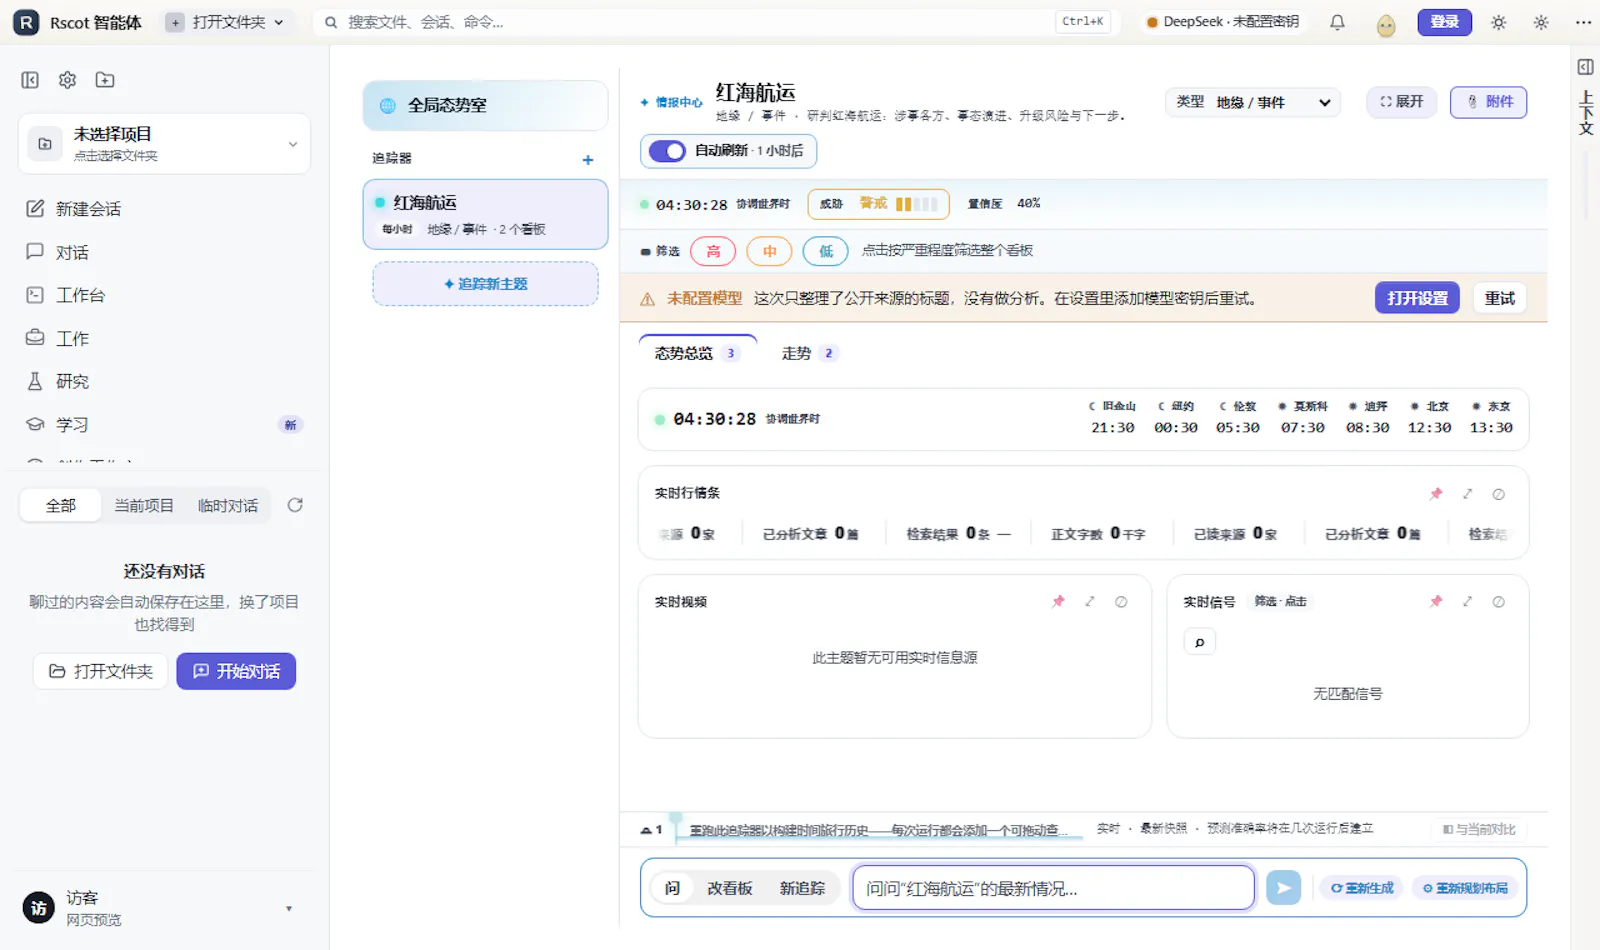Switch to the 态势总览 tab
1600x950 pixels.
click(697, 353)
